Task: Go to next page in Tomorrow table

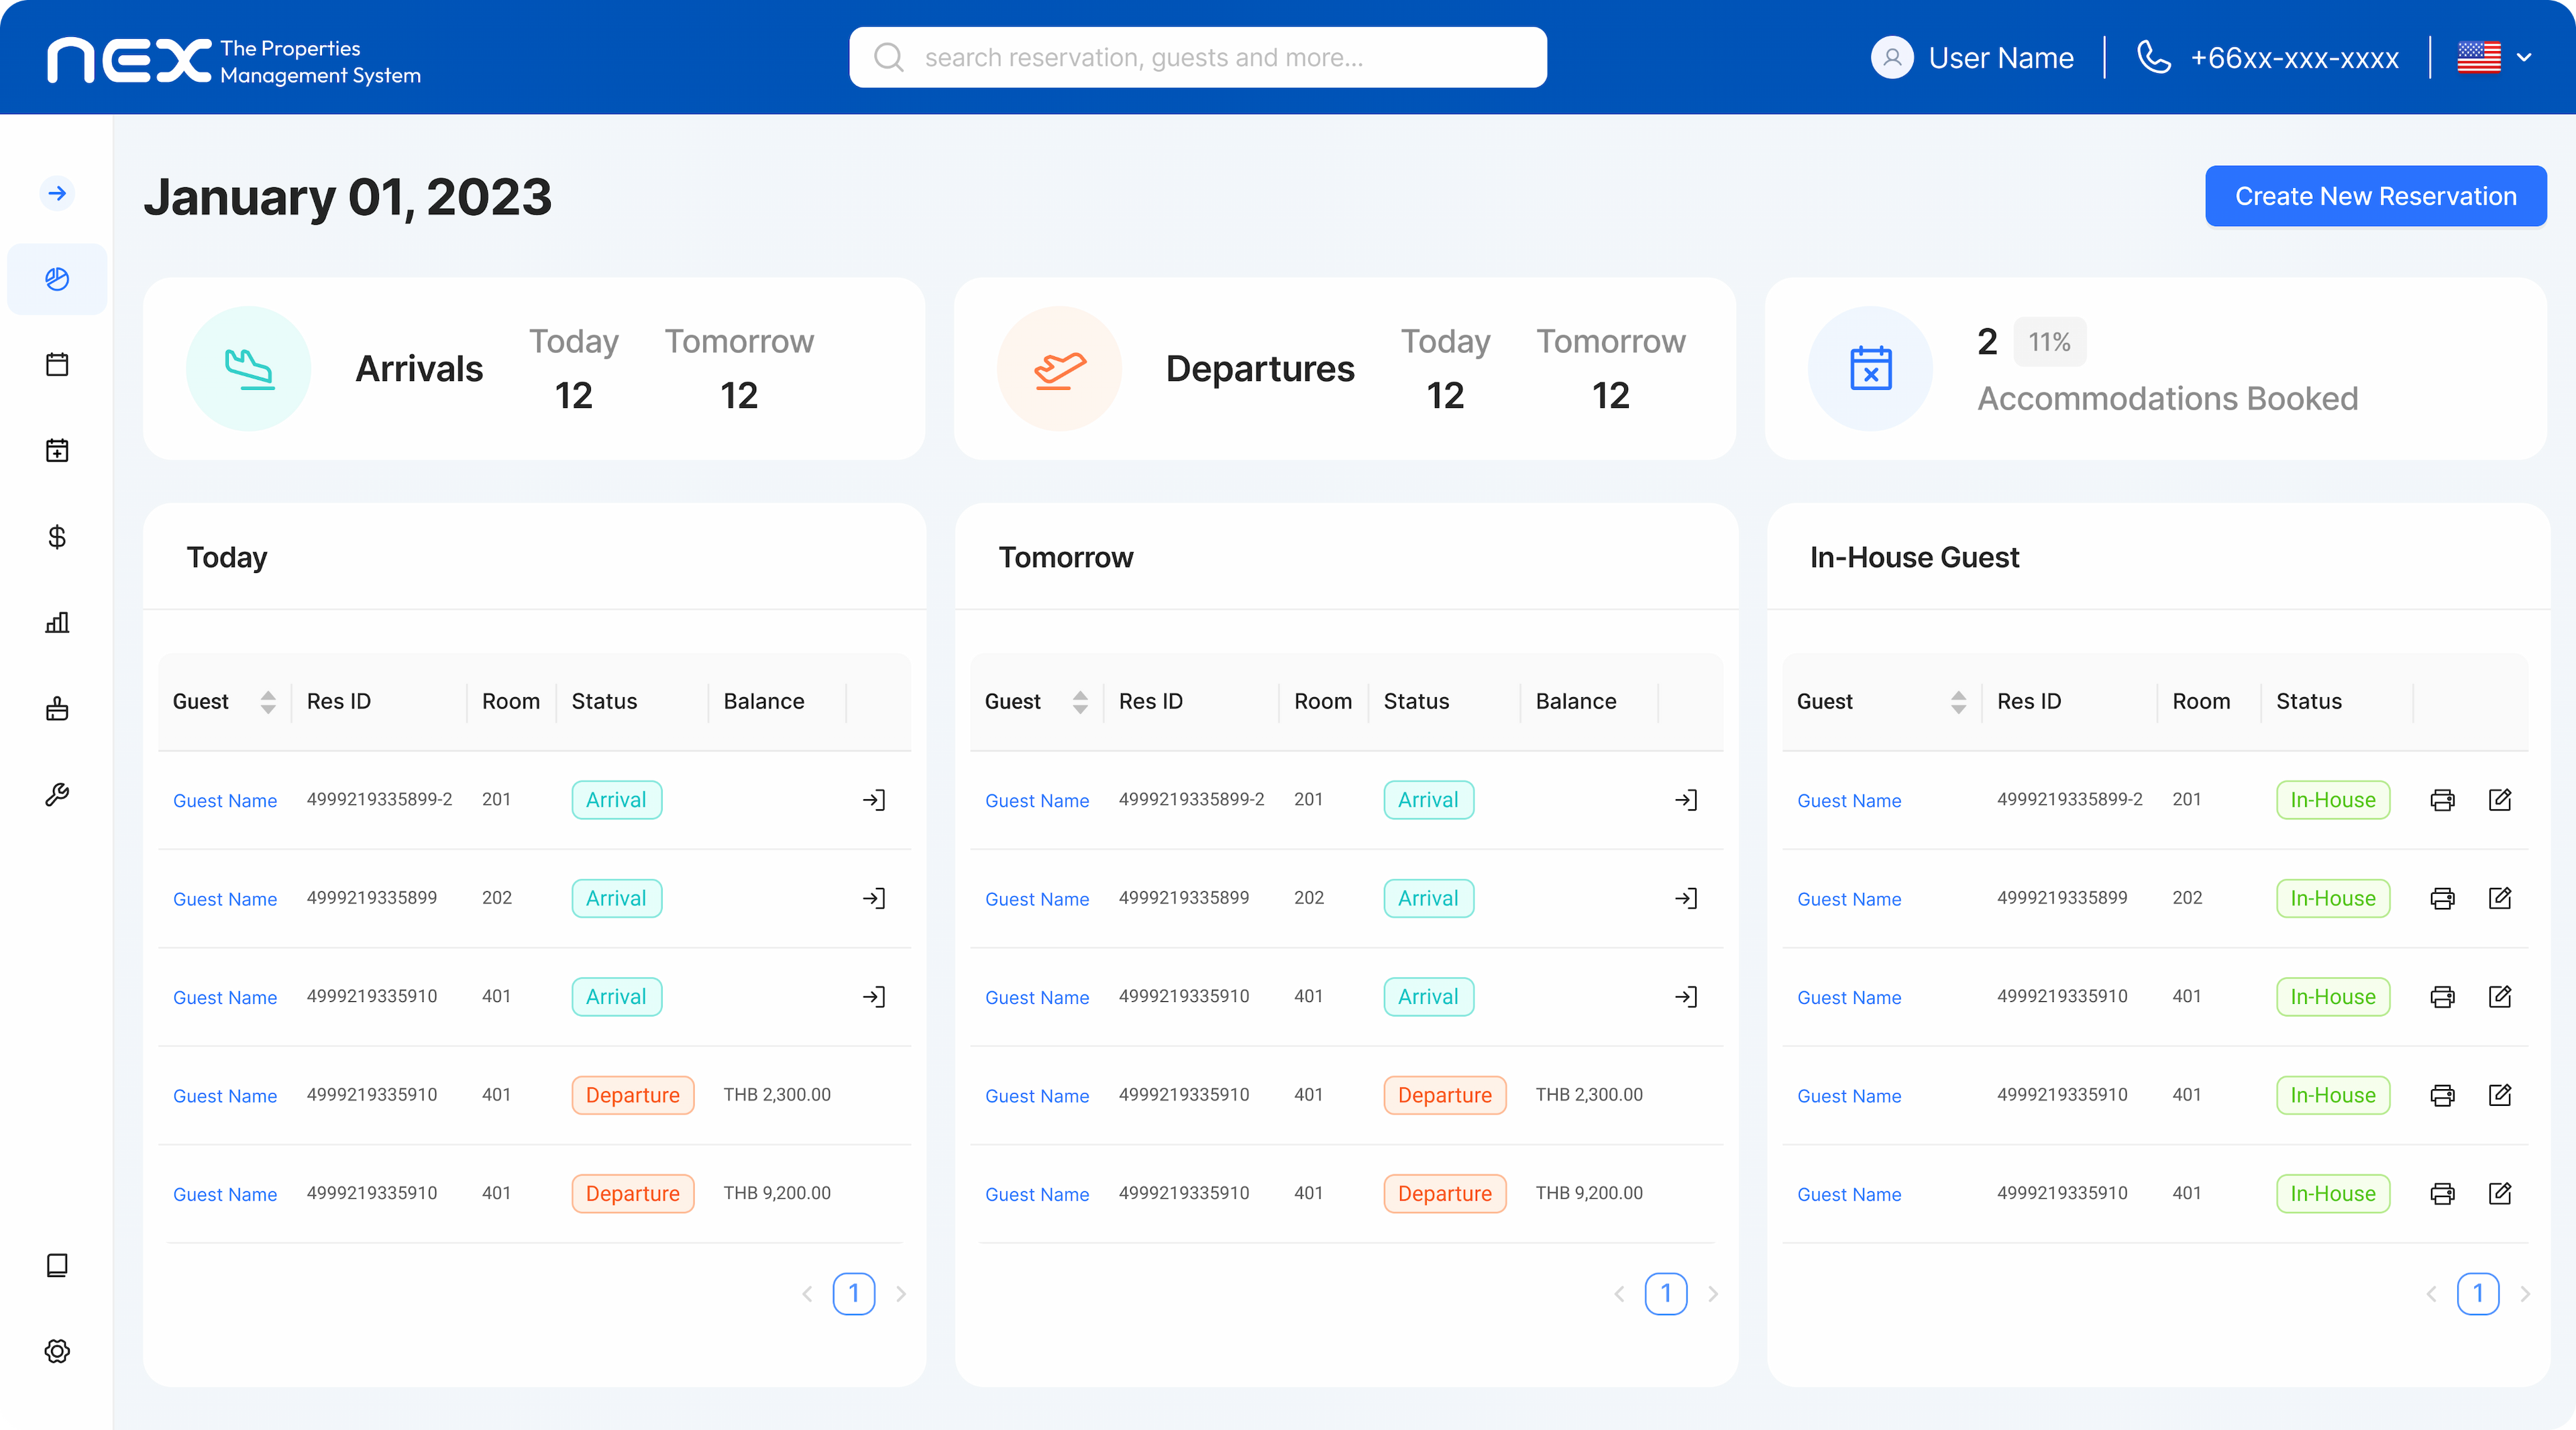Action: point(1713,1294)
